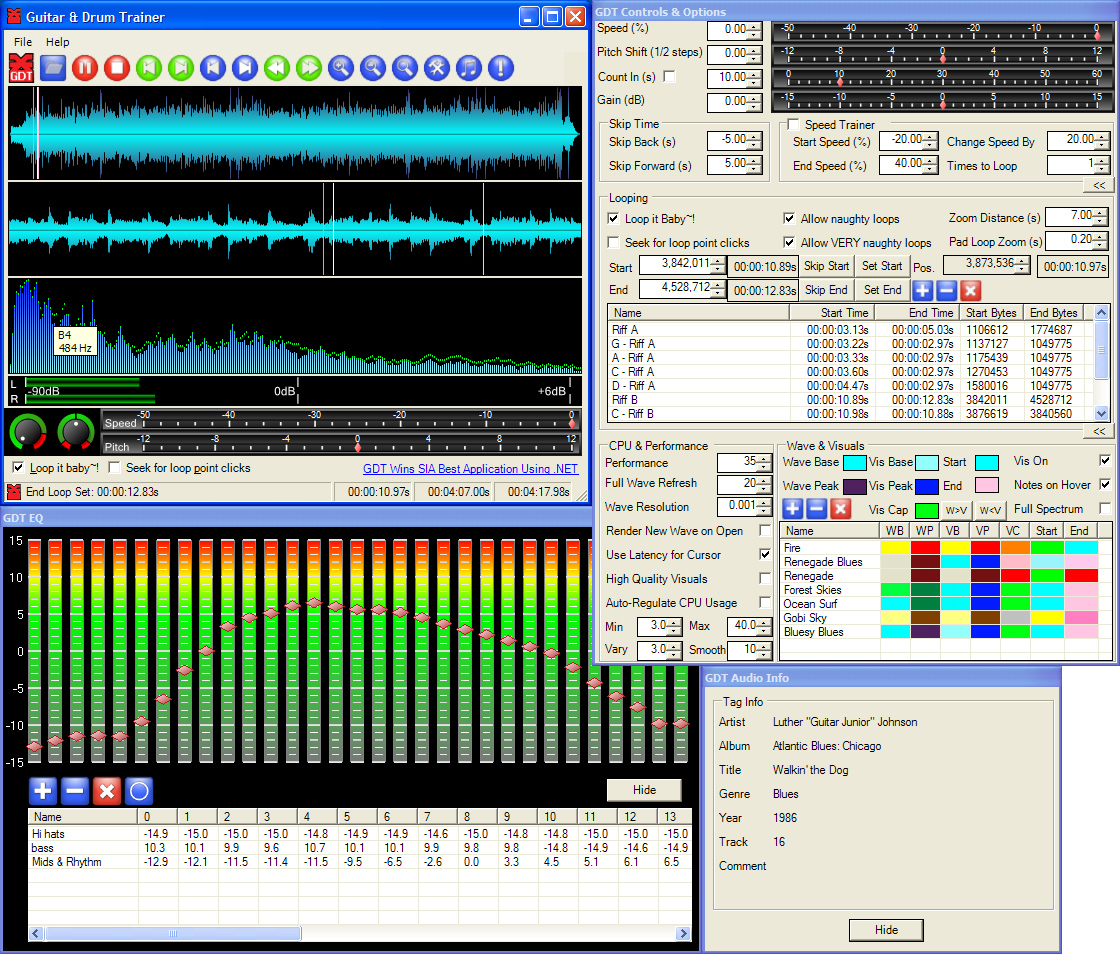Click the Set Start button
This screenshot has height=954, width=1120.
[882, 266]
